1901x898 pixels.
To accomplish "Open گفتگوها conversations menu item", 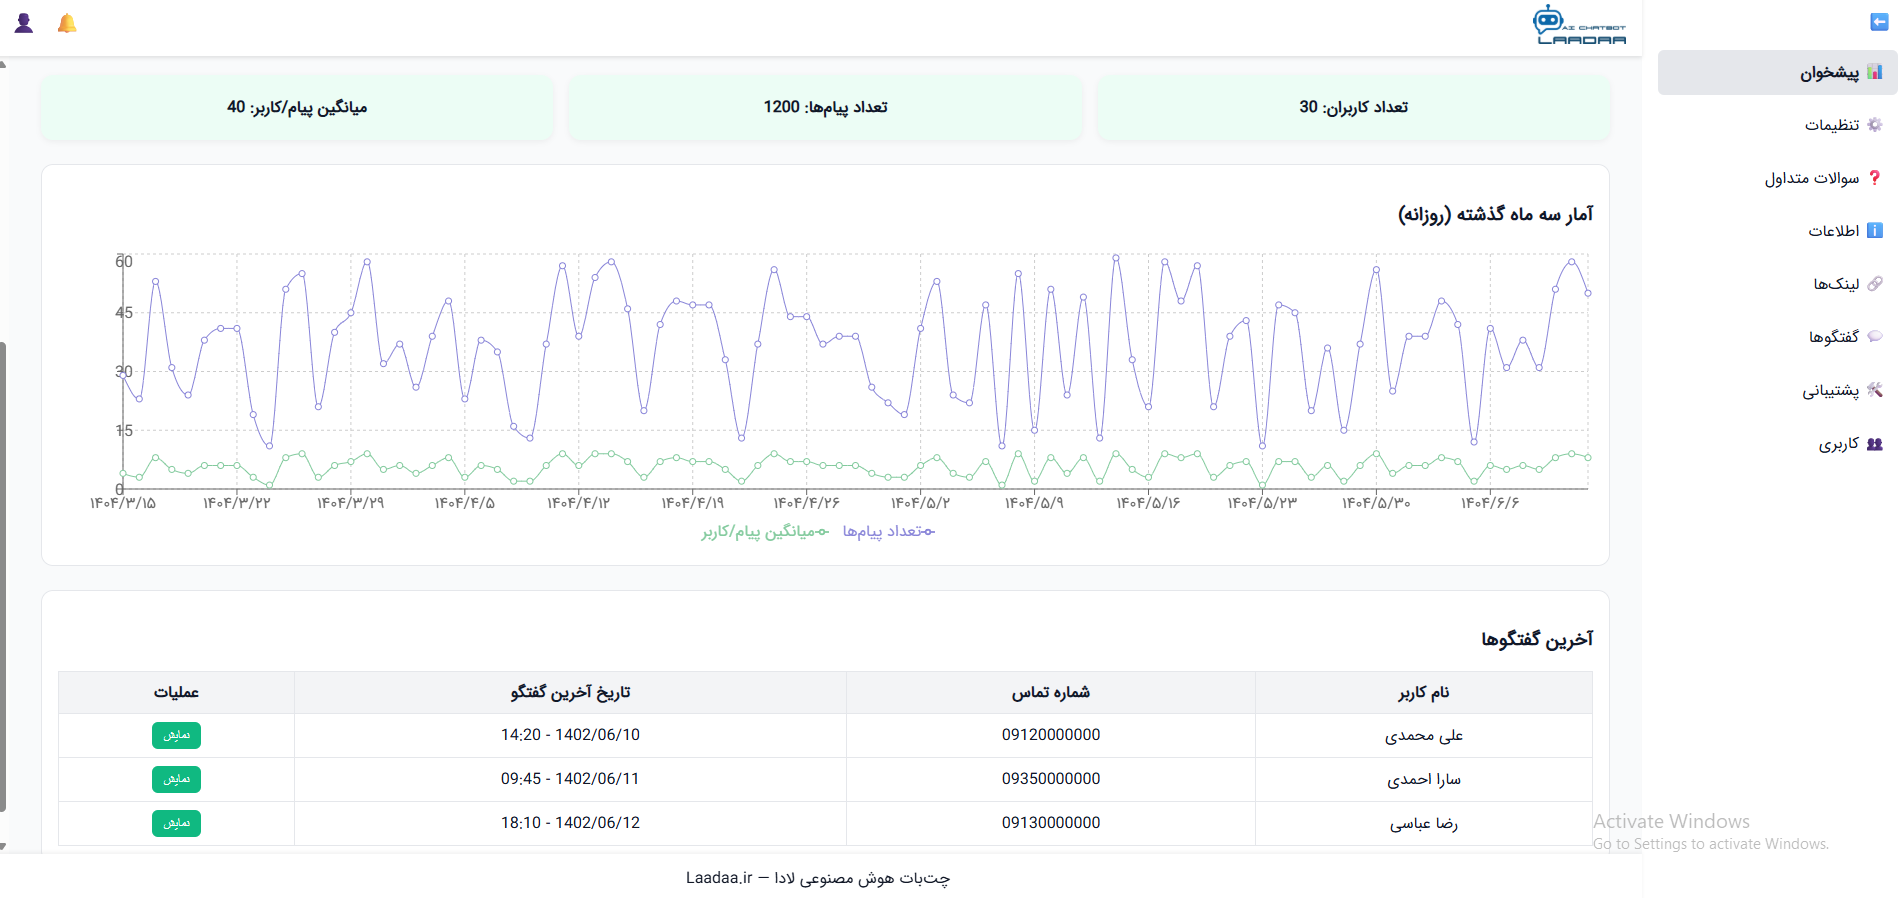I will click(x=1833, y=337).
